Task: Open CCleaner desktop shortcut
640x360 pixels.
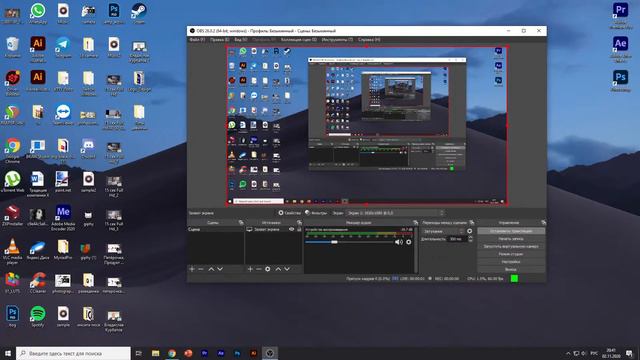Action: 38,283
